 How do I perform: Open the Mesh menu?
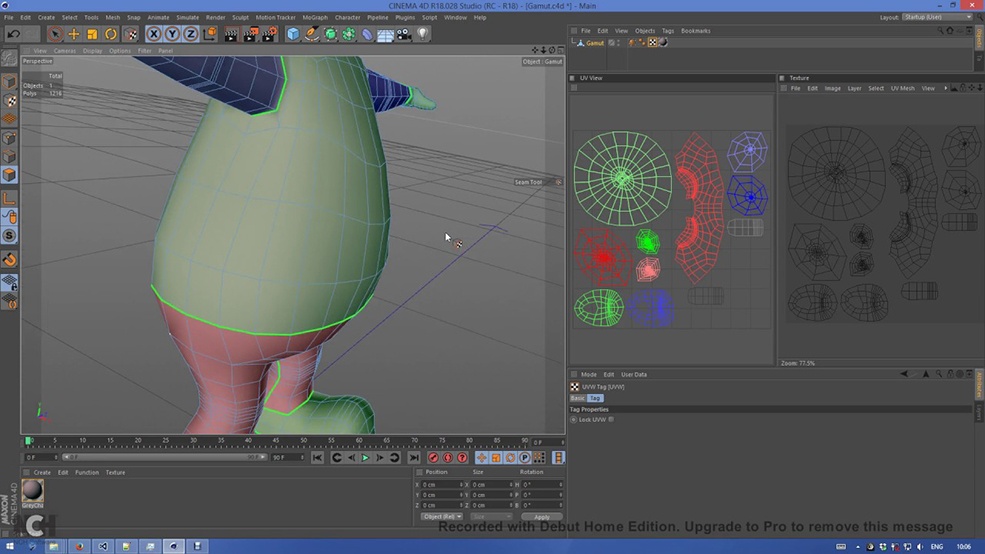point(112,18)
